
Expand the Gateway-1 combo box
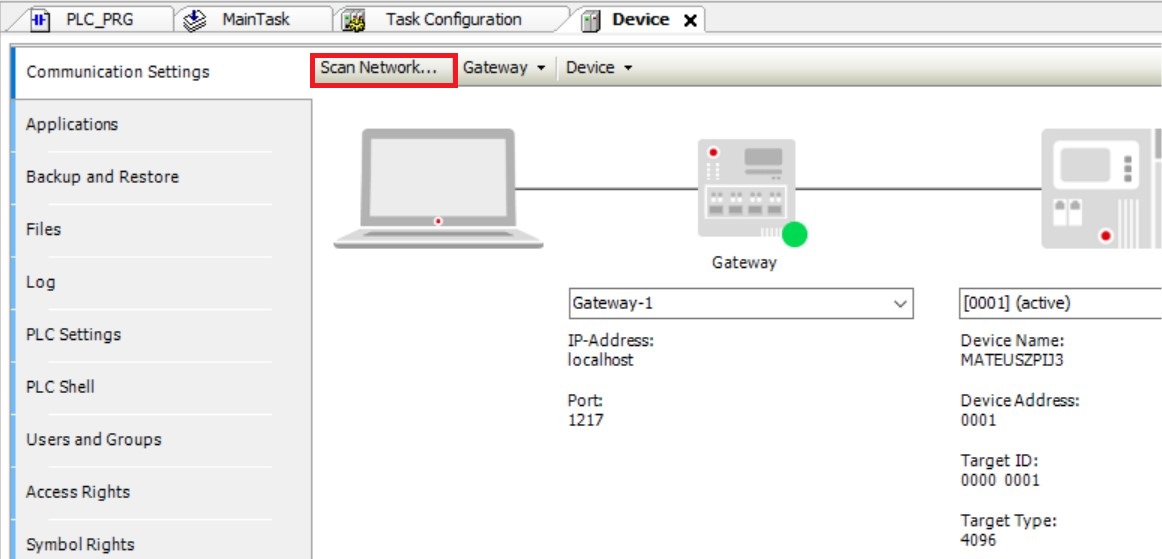pos(900,303)
